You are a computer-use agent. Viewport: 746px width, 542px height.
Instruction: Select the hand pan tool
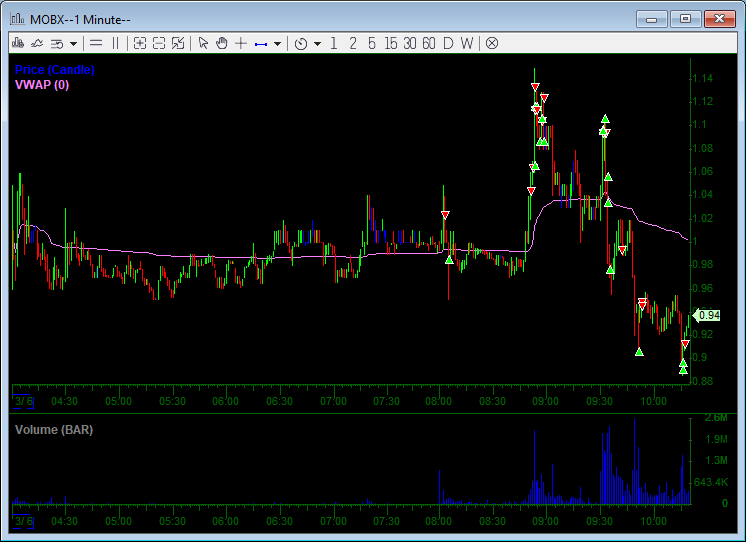point(222,43)
